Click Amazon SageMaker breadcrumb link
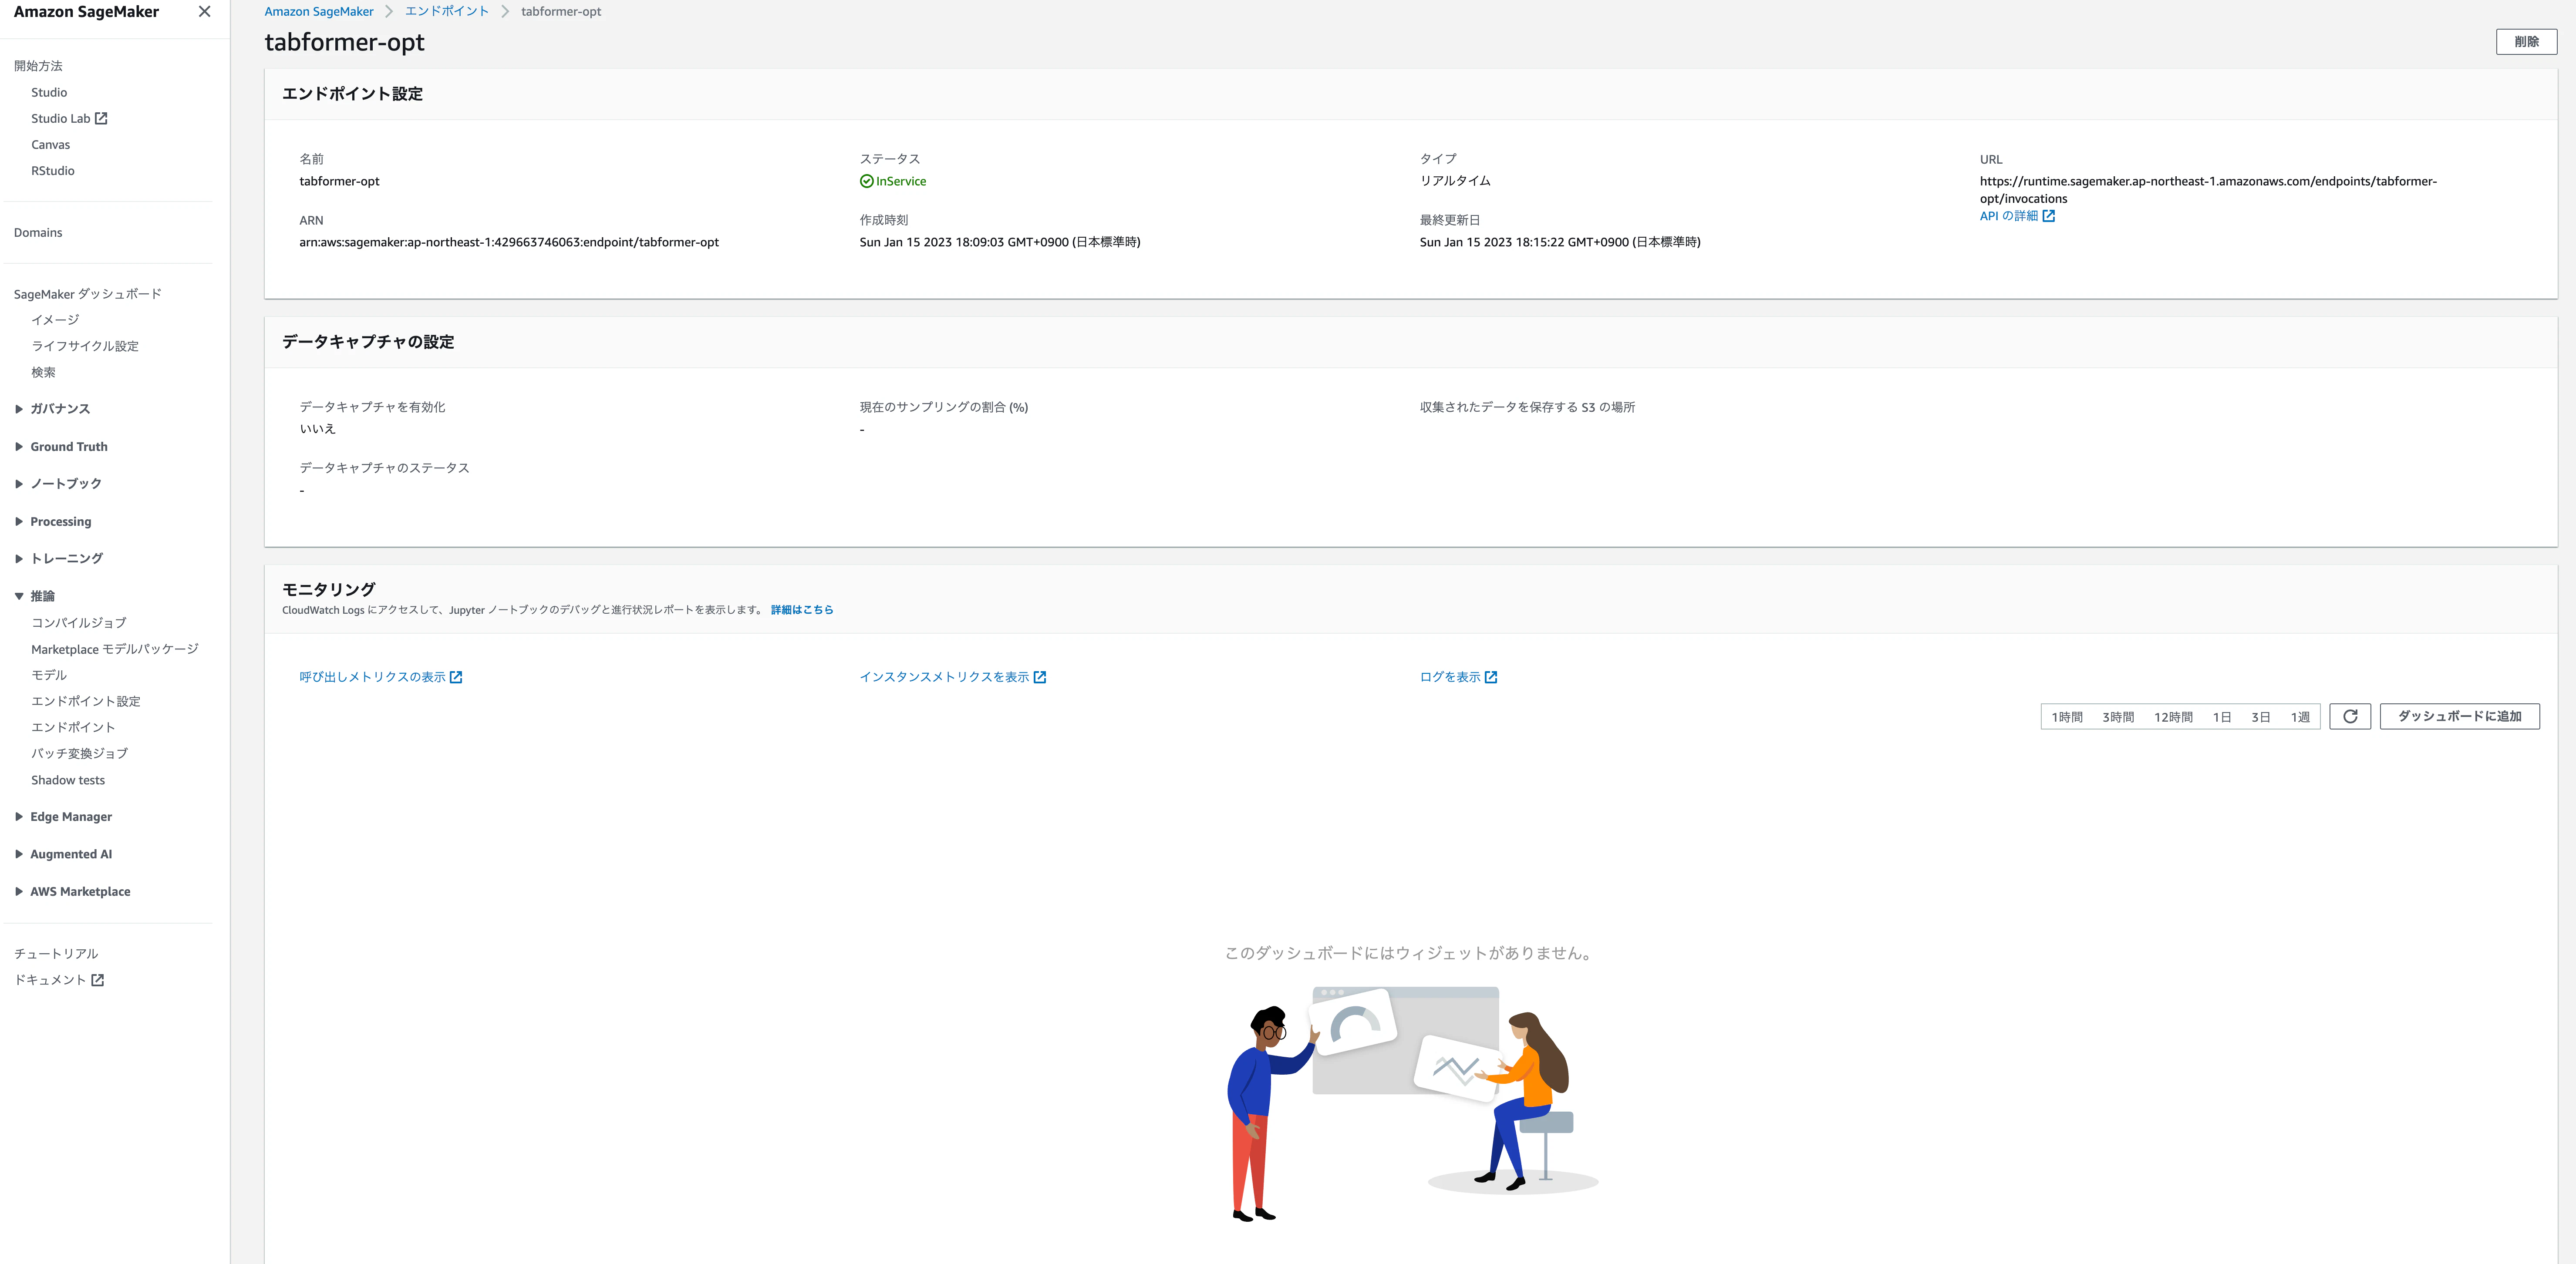Viewport: 2576px width, 1264px height. [319, 12]
